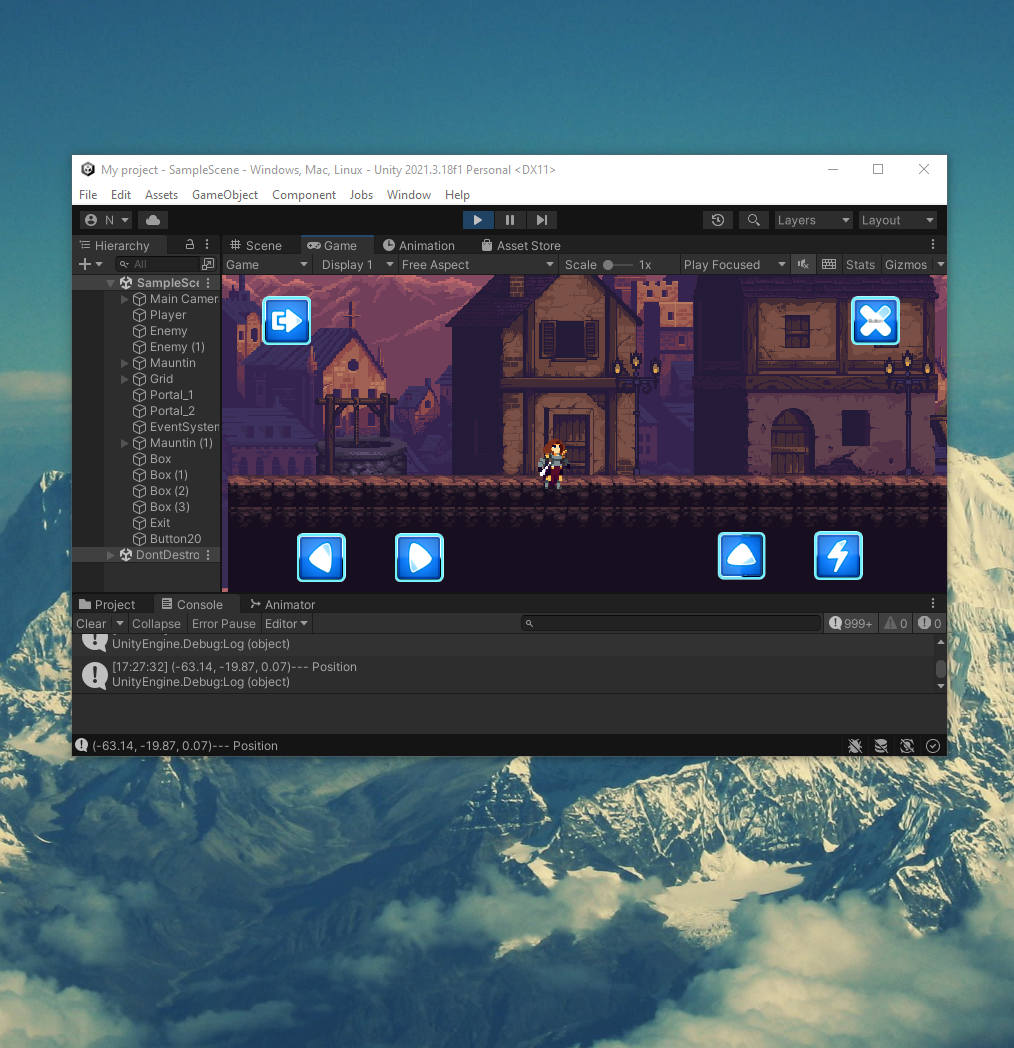Click the Console search field

click(670, 624)
